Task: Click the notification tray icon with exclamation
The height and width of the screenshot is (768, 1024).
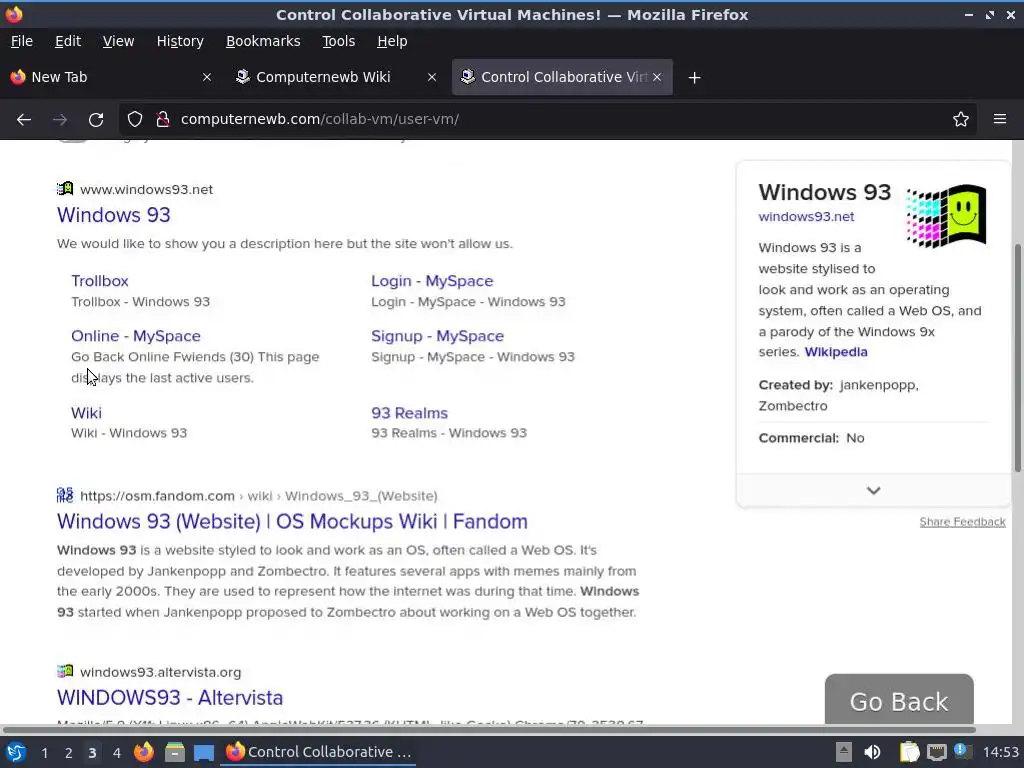Action: (x=961, y=751)
